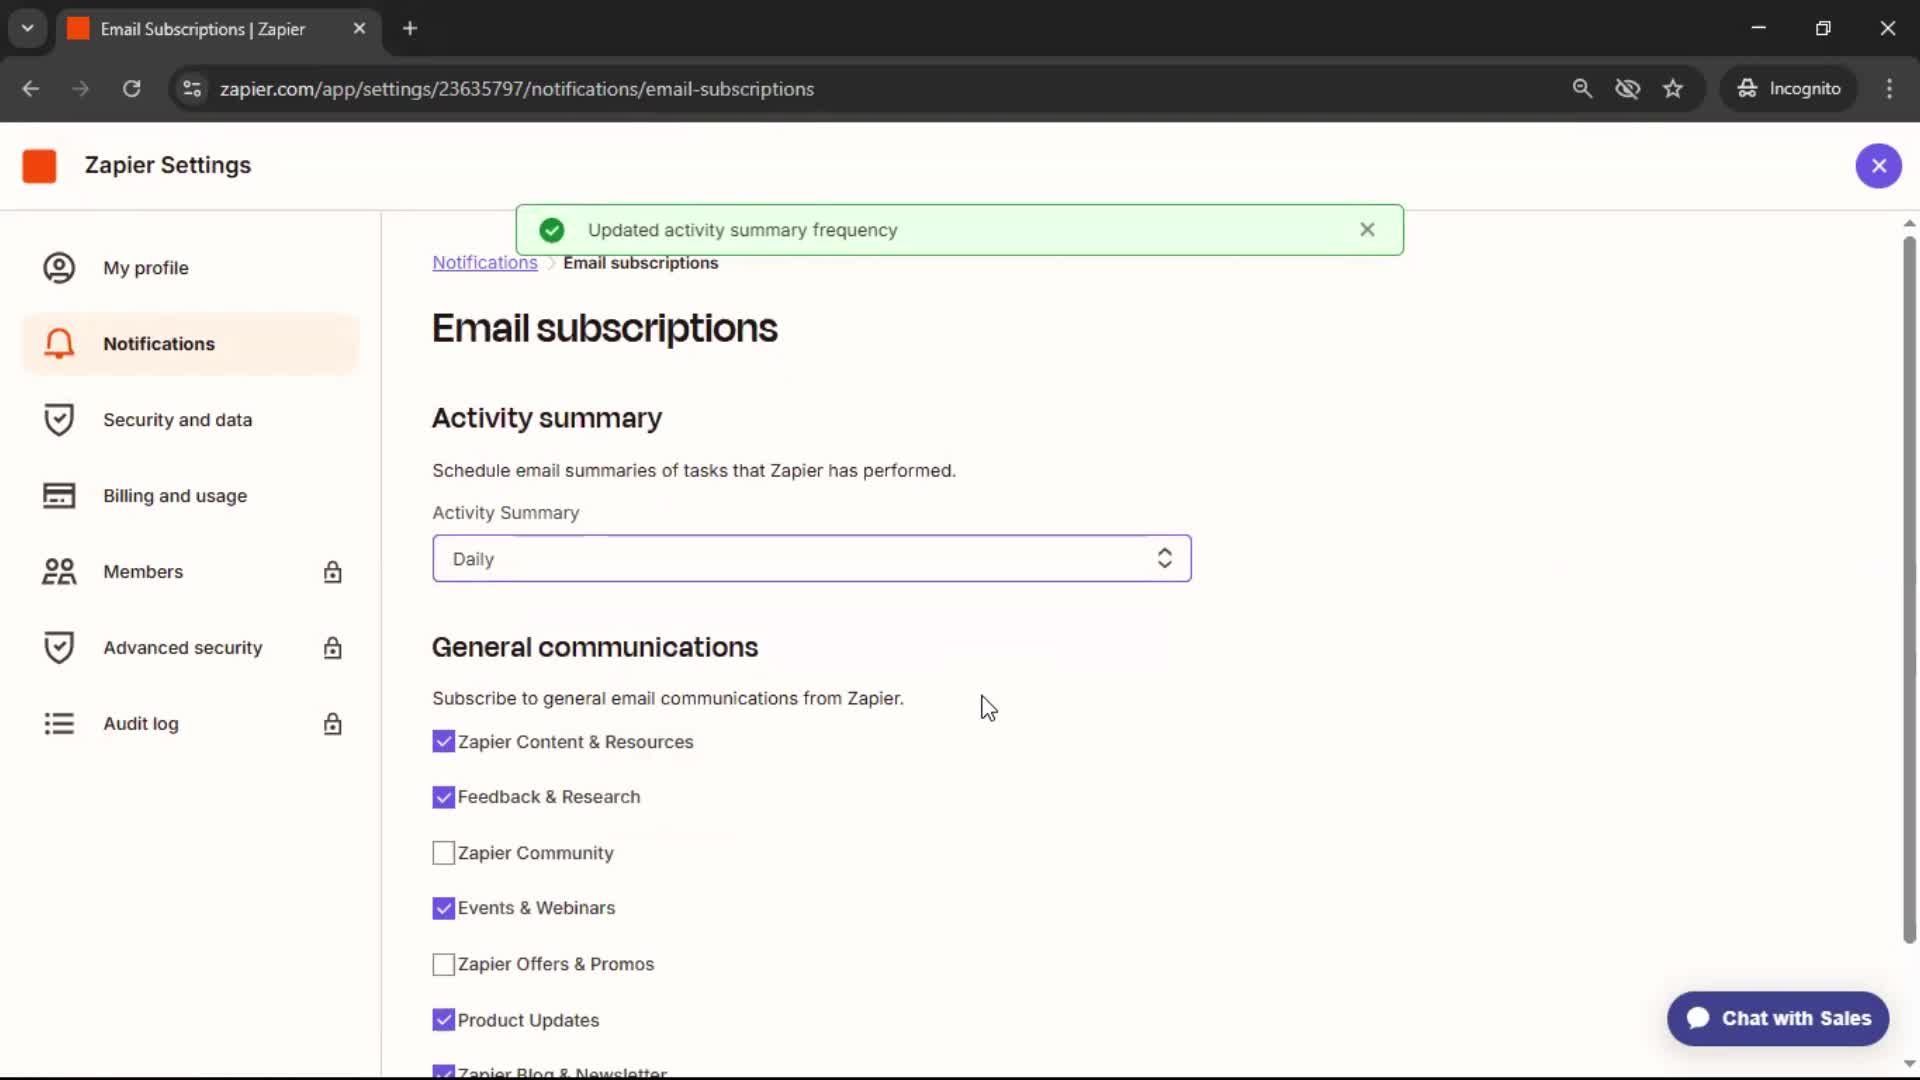The height and width of the screenshot is (1080, 1920).
Task: Open Advanced security settings
Action: (x=190, y=648)
